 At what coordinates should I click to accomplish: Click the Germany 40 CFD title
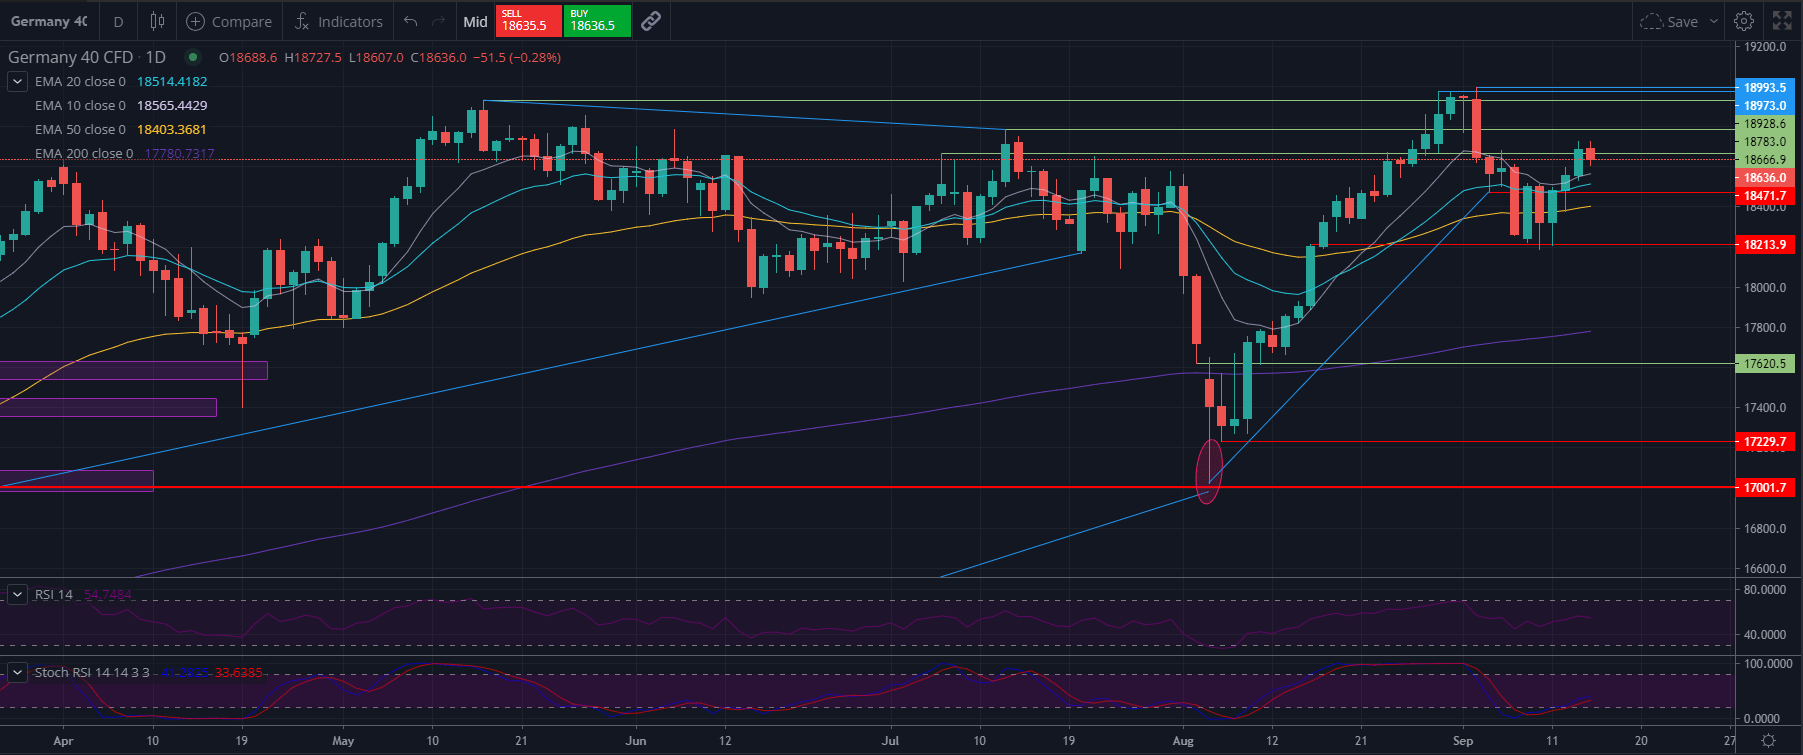point(70,57)
